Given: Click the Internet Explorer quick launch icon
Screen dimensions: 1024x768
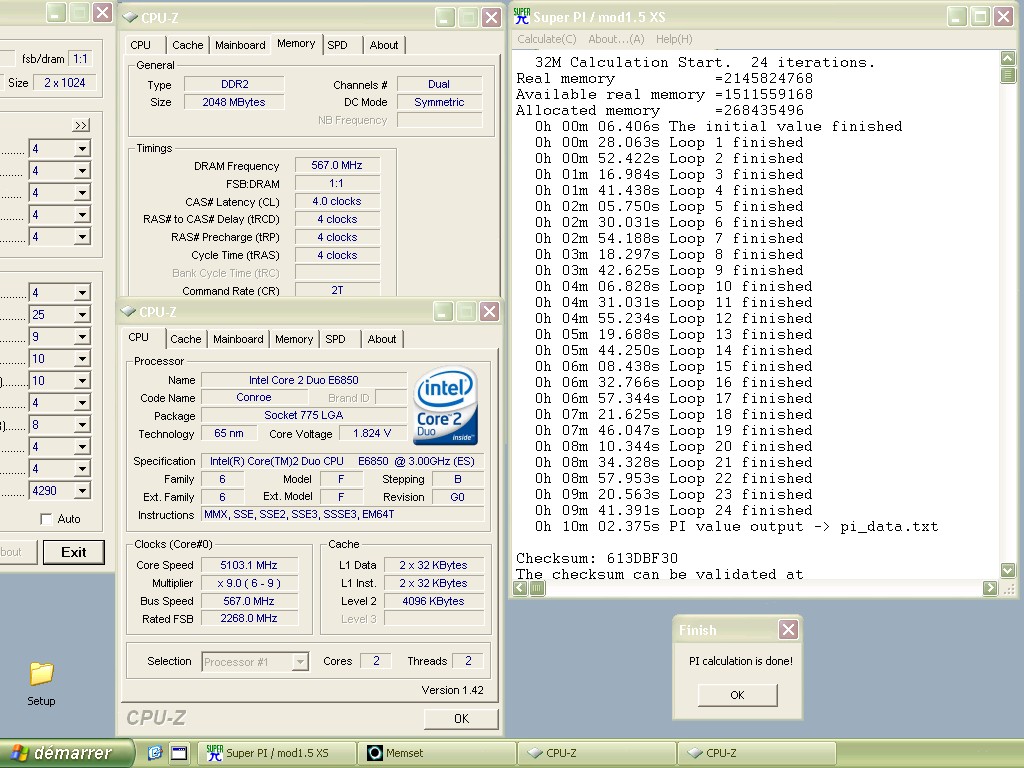Looking at the screenshot, I should click(x=154, y=753).
